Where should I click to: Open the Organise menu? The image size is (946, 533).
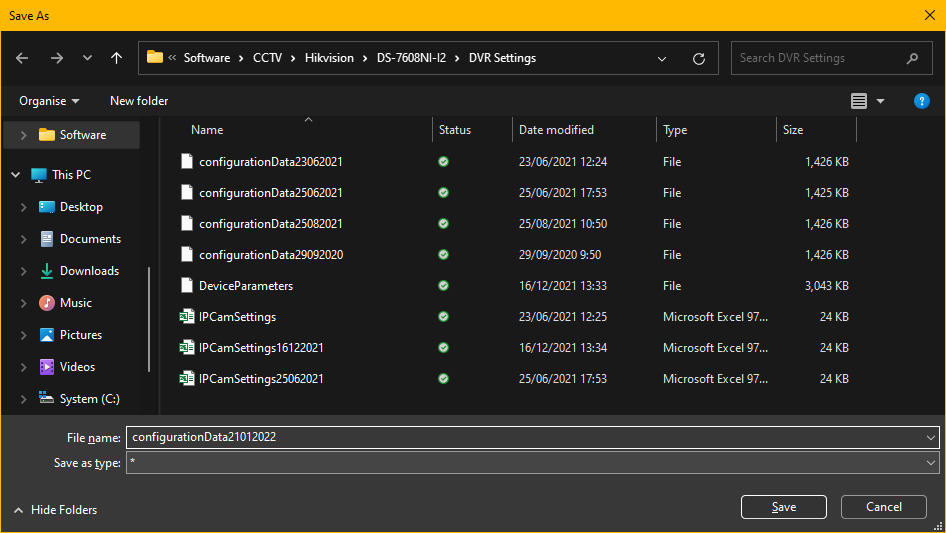pyautogui.click(x=48, y=101)
